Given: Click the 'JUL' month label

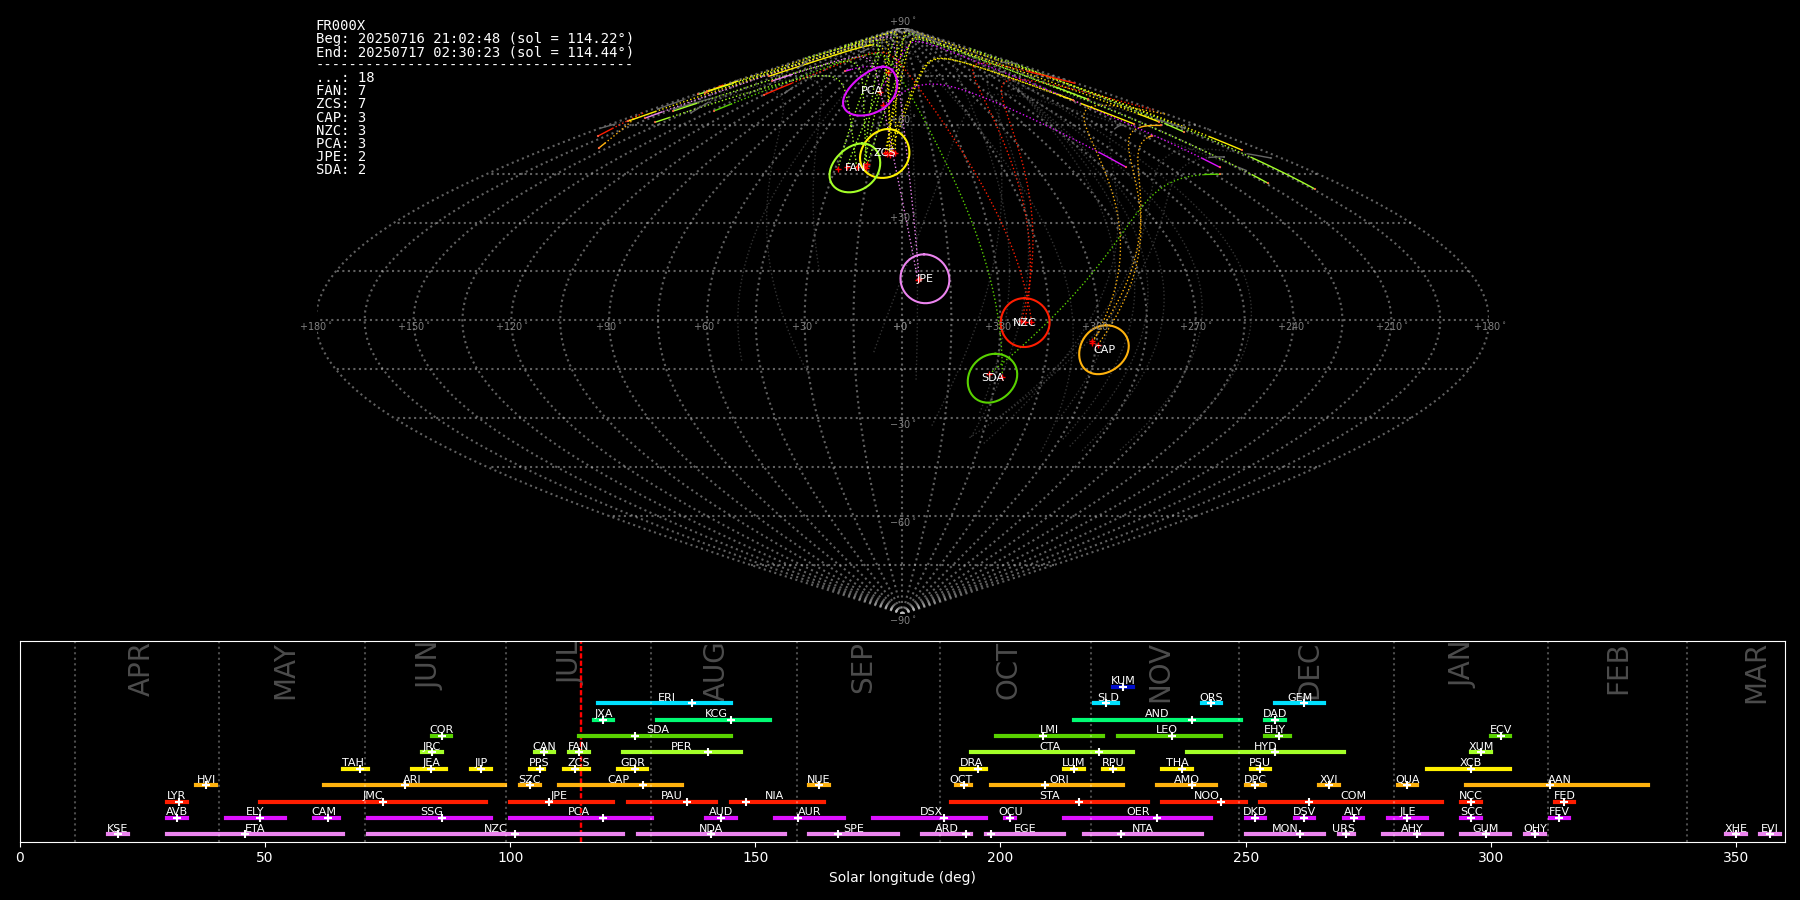Looking at the screenshot, I should (x=568, y=663).
